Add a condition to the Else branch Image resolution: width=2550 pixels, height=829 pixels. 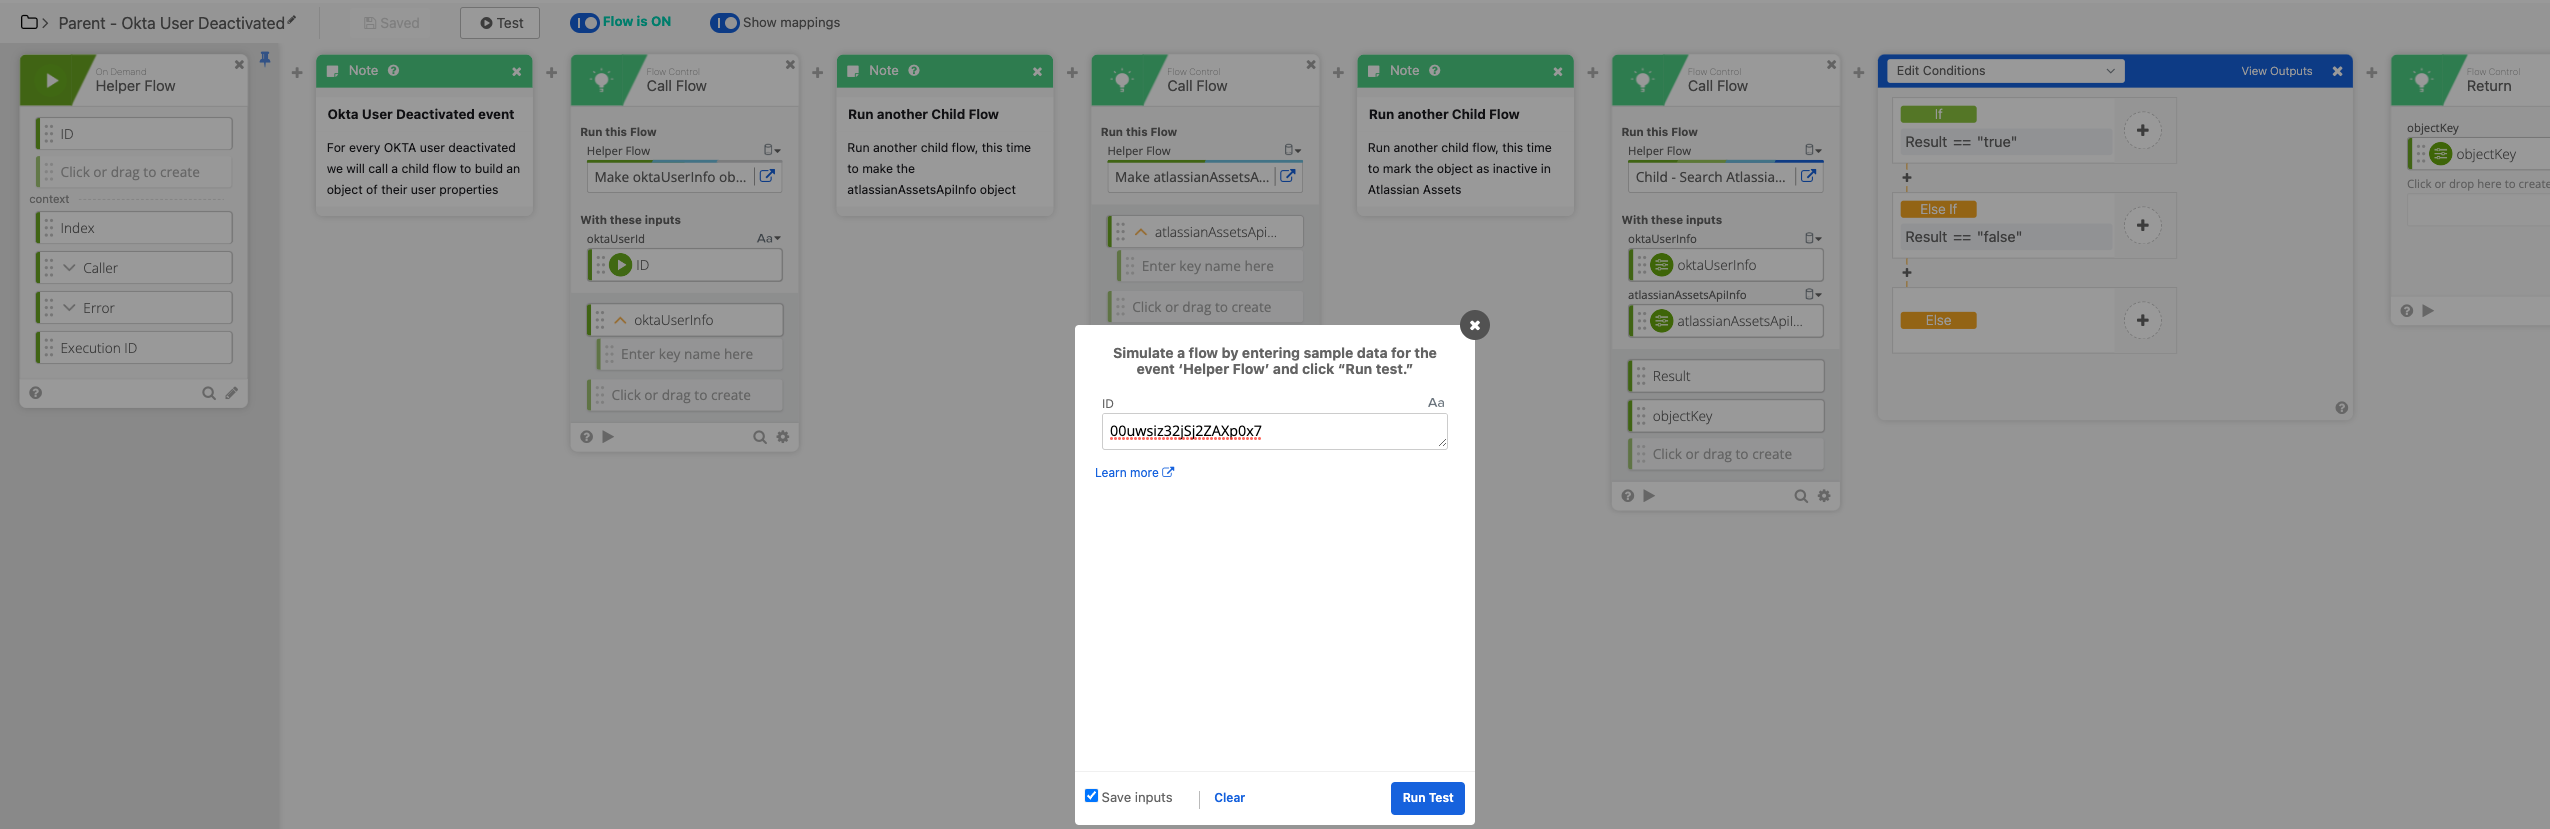click(x=2142, y=320)
